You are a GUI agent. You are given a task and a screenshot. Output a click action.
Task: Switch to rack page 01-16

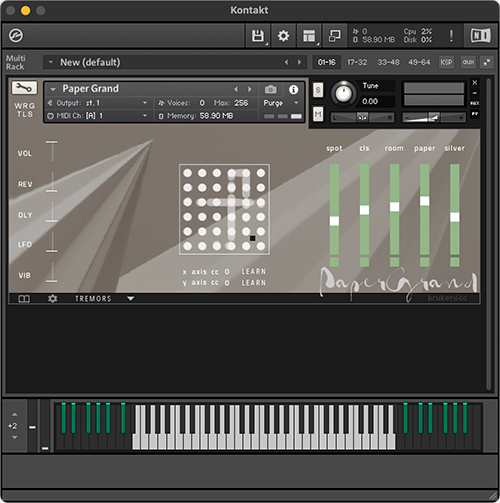pos(326,62)
